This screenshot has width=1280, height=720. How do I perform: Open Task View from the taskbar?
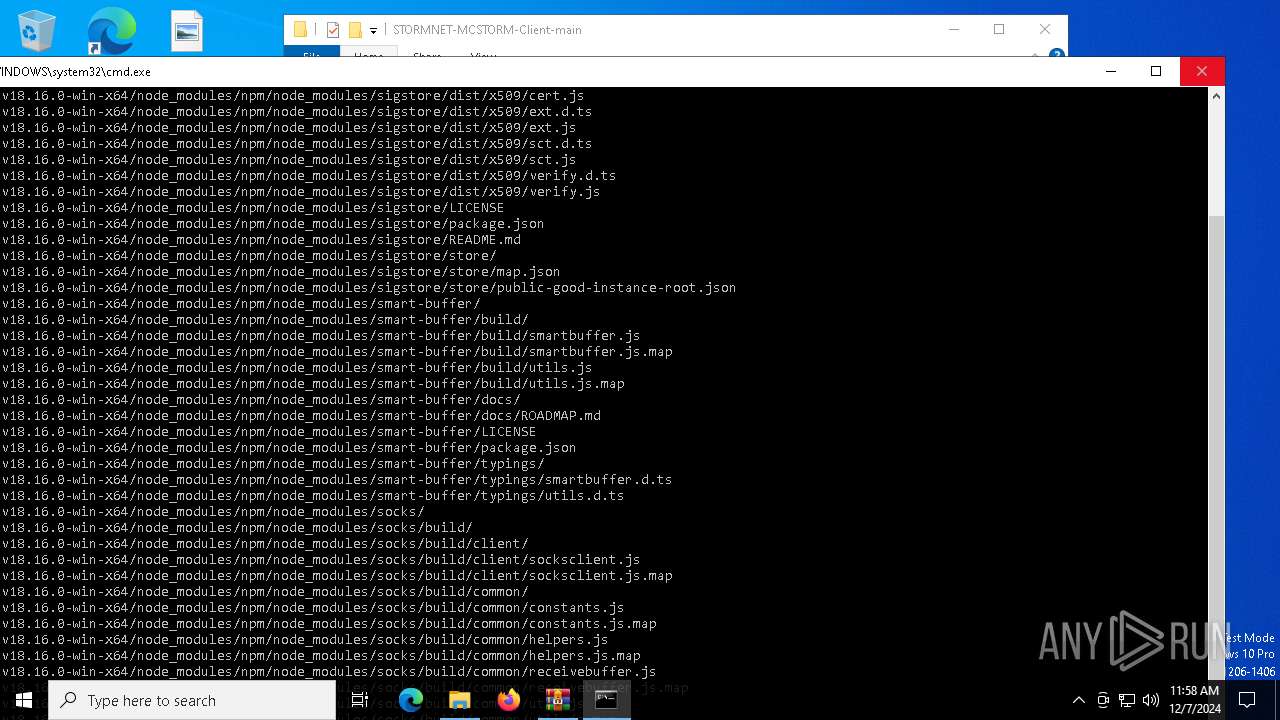(x=360, y=700)
